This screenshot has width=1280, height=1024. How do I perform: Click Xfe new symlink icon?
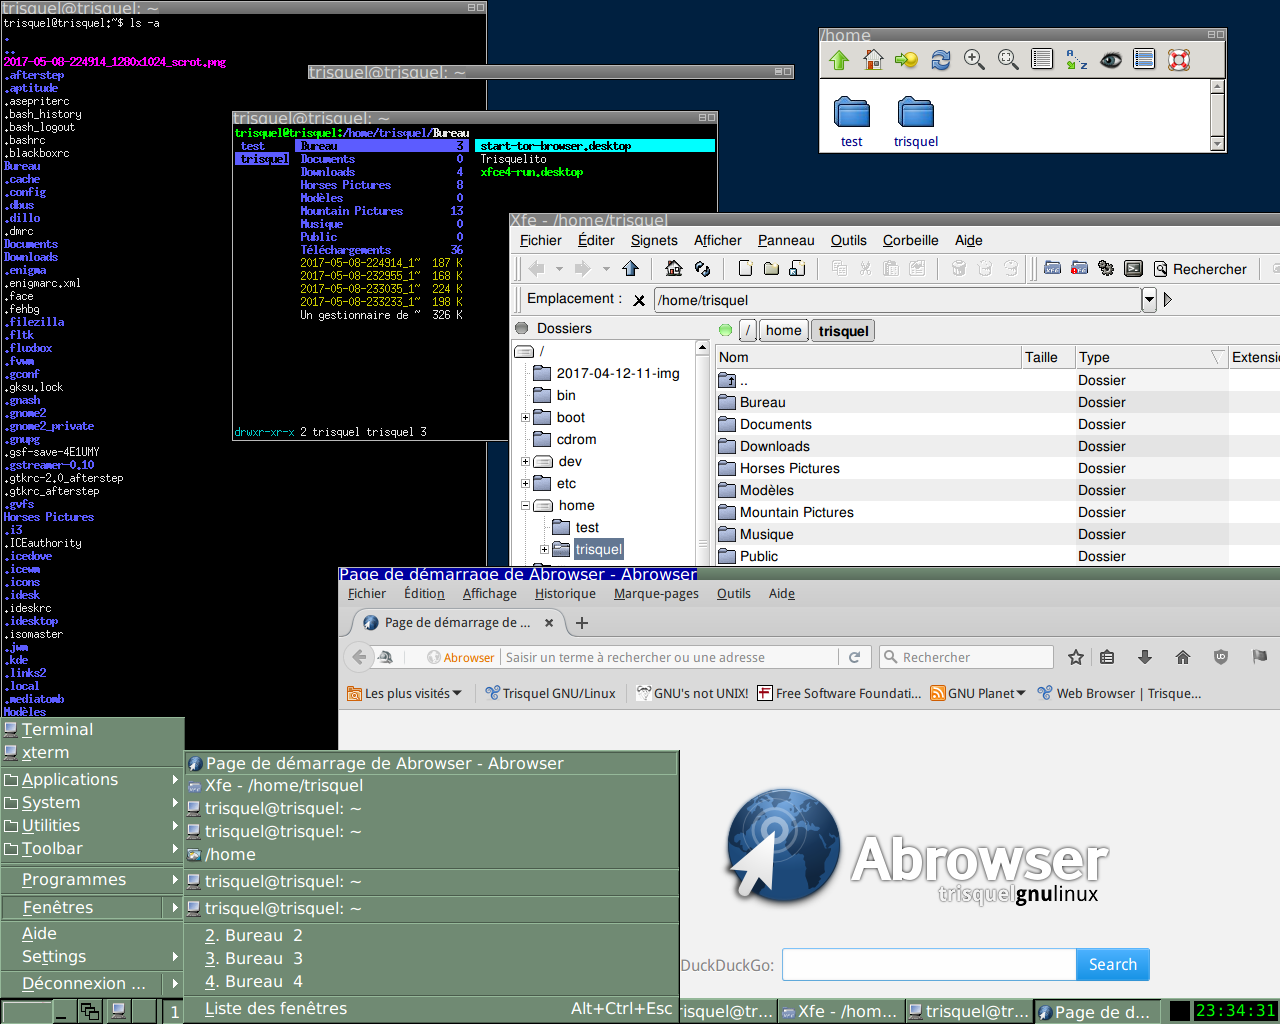797,268
